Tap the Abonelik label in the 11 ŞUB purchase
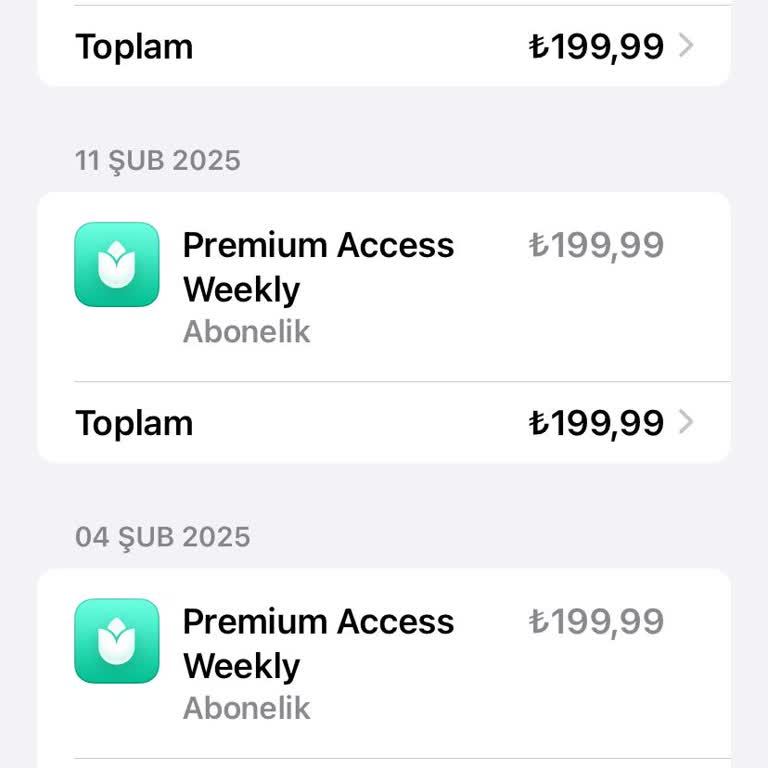The width and height of the screenshot is (768, 768). click(x=246, y=332)
